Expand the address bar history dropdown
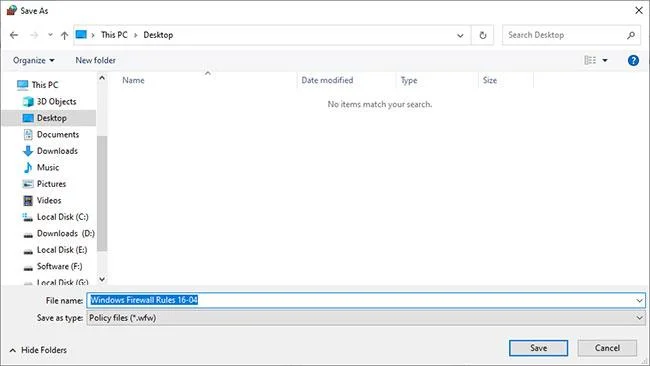Screen dimensions: 650x366 pos(460,35)
